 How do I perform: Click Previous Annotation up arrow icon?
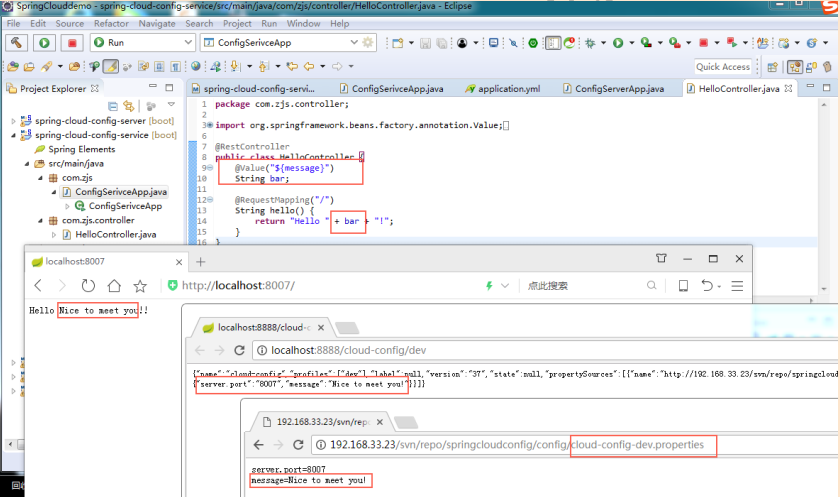click(x=264, y=66)
